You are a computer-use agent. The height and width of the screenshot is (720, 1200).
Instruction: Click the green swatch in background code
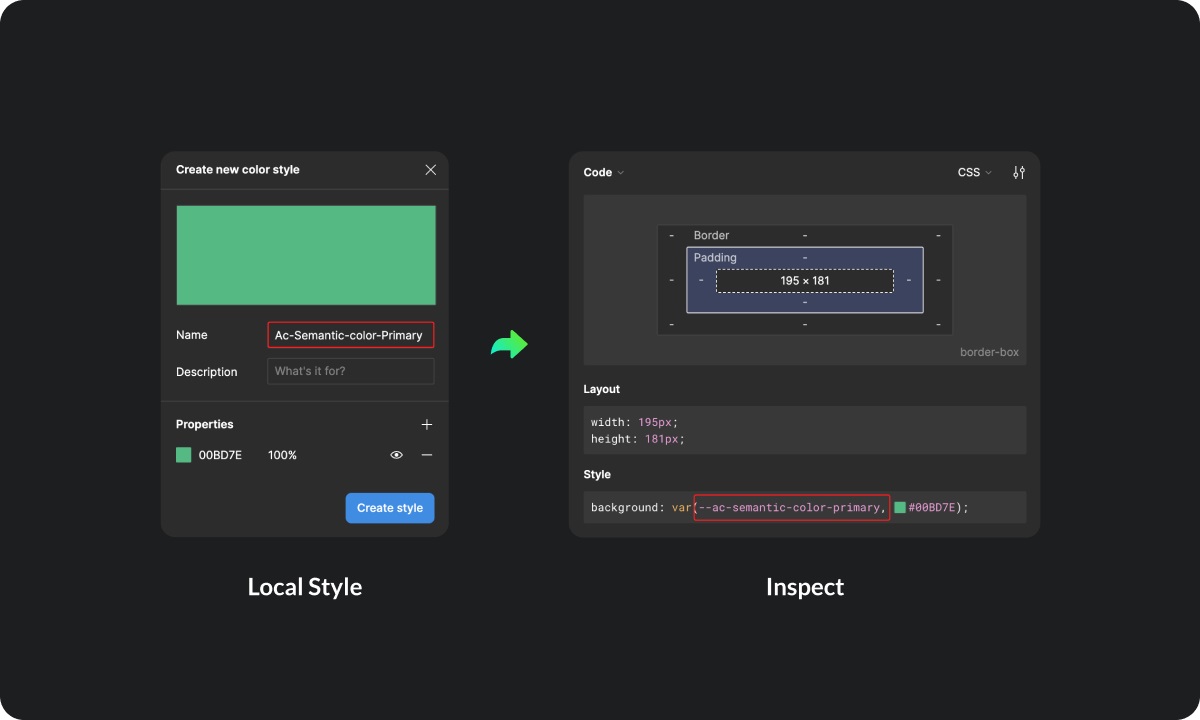pyautogui.click(x=900, y=508)
